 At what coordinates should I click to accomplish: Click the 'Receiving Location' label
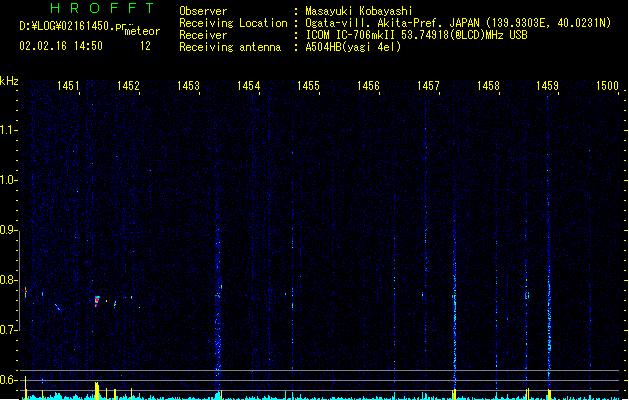pyautogui.click(x=233, y=23)
